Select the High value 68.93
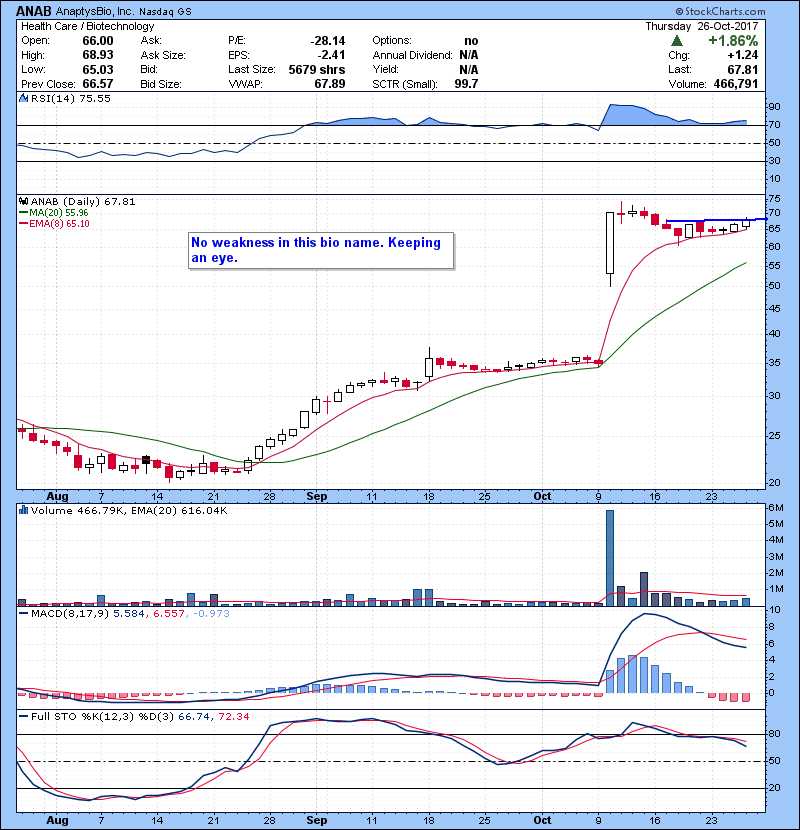Image resolution: width=800 pixels, height=830 pixels. click(97, 55)
